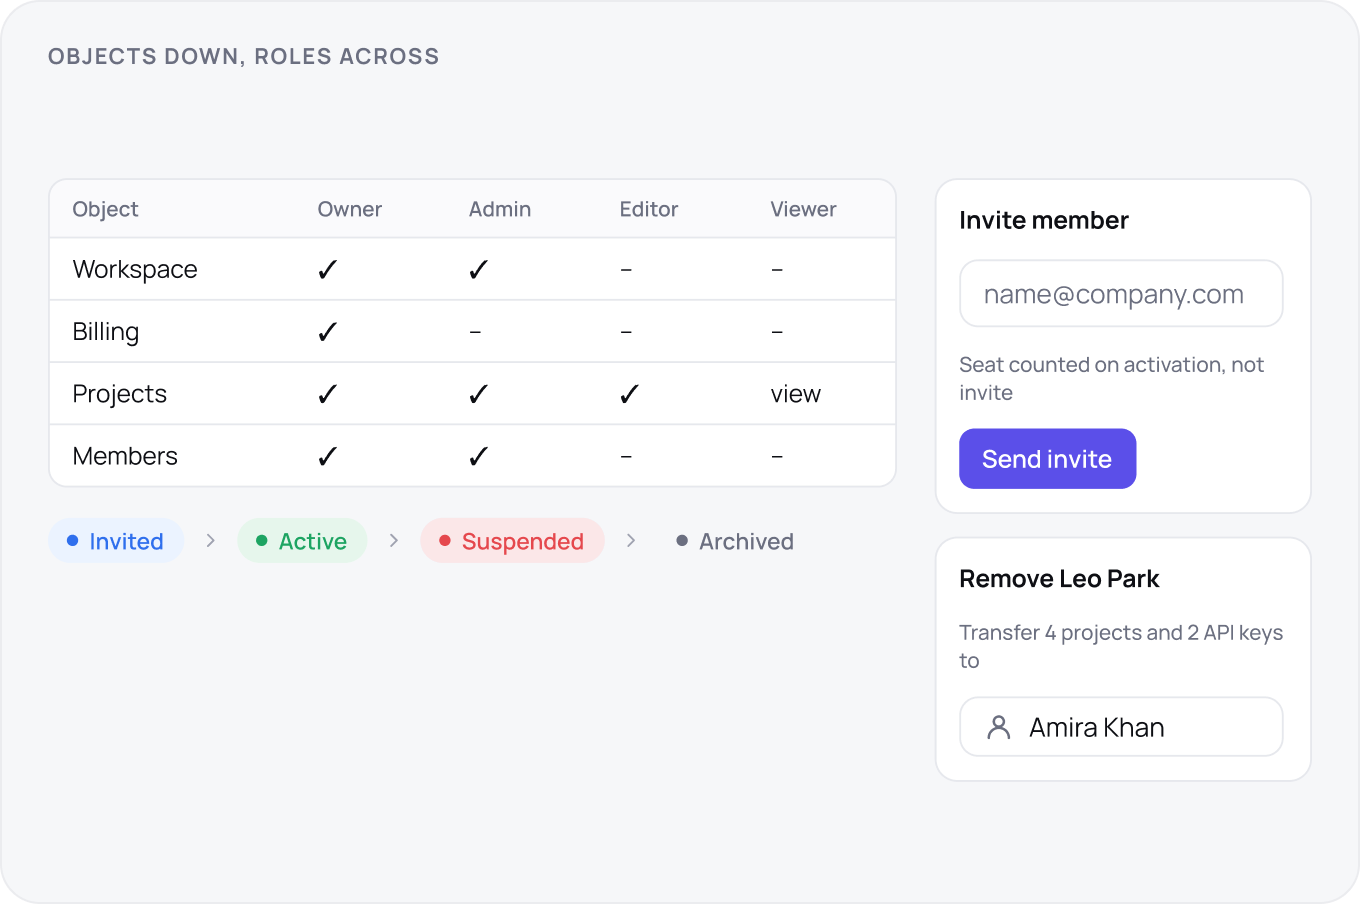Screen dimensions: 1360x904
Task: Click the Editor dash in Workspace row
Action: point(626,270)
